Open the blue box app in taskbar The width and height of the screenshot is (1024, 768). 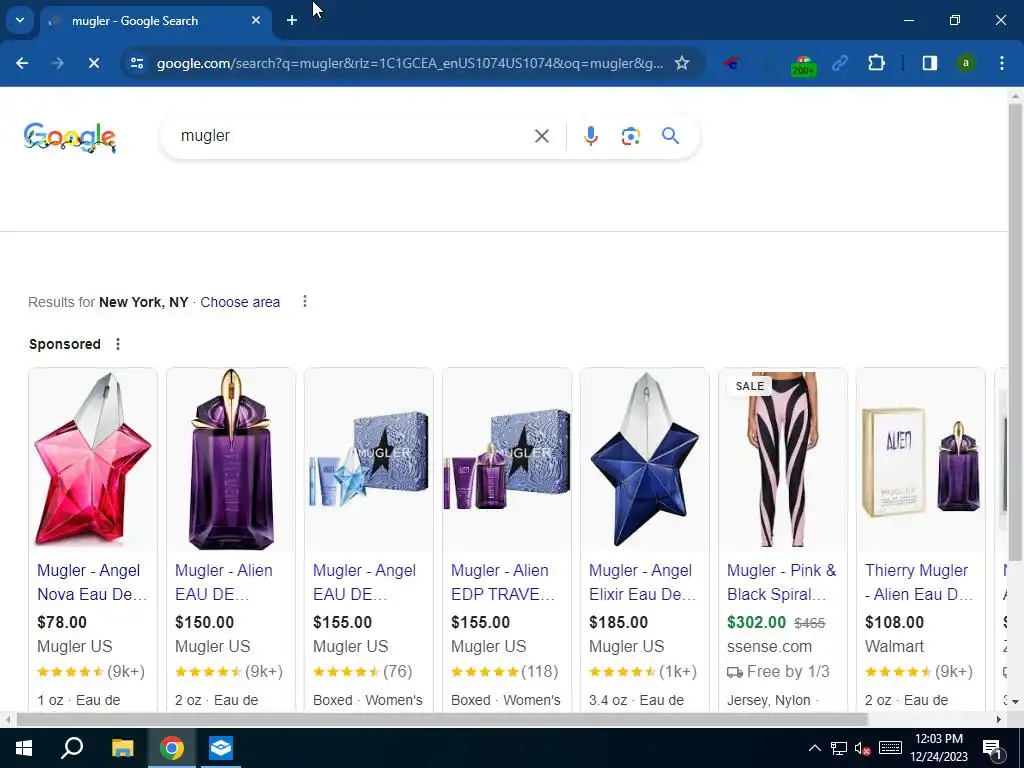221,748
